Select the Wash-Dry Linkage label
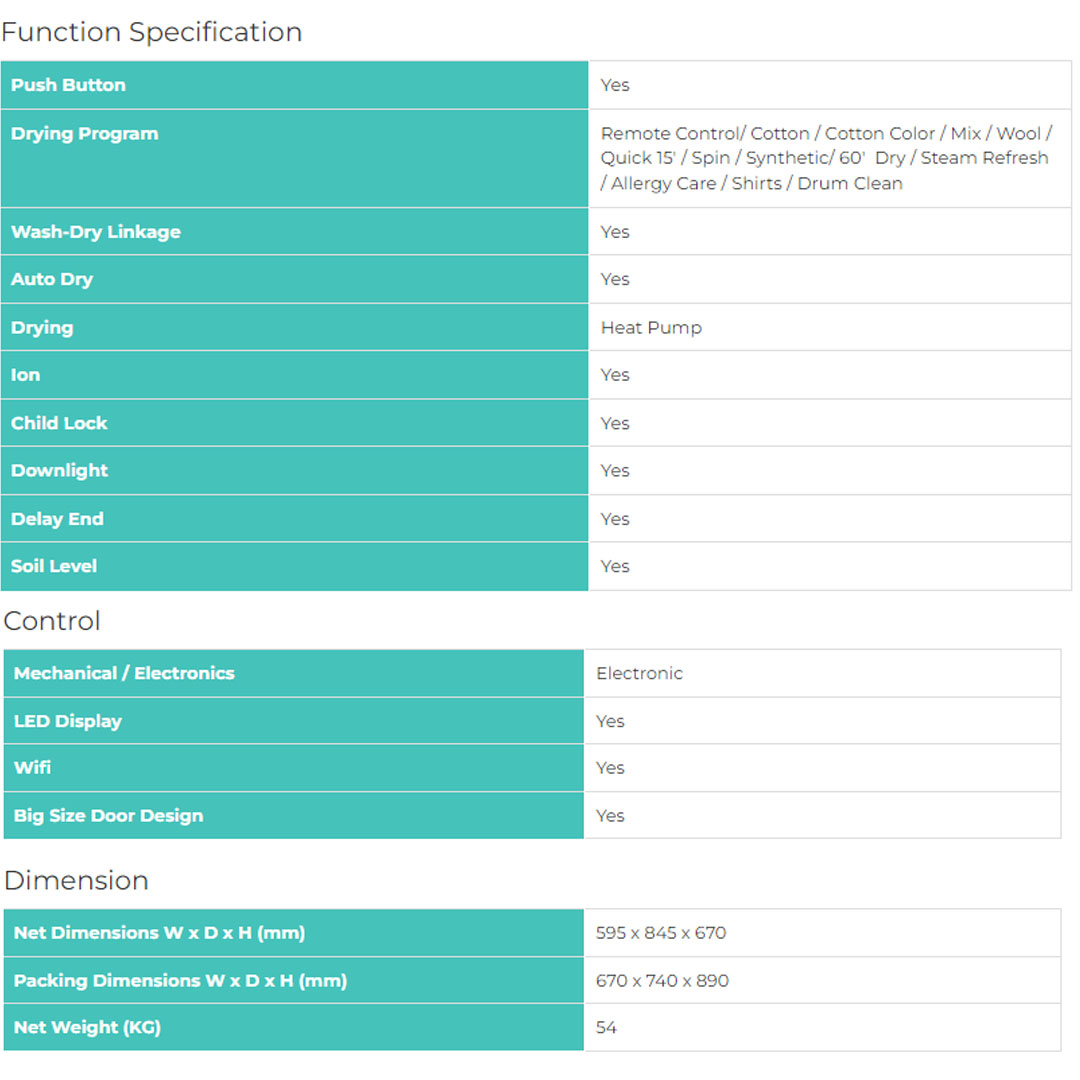The width and height of the screenshot is (1080, 1080). (96, 232)
